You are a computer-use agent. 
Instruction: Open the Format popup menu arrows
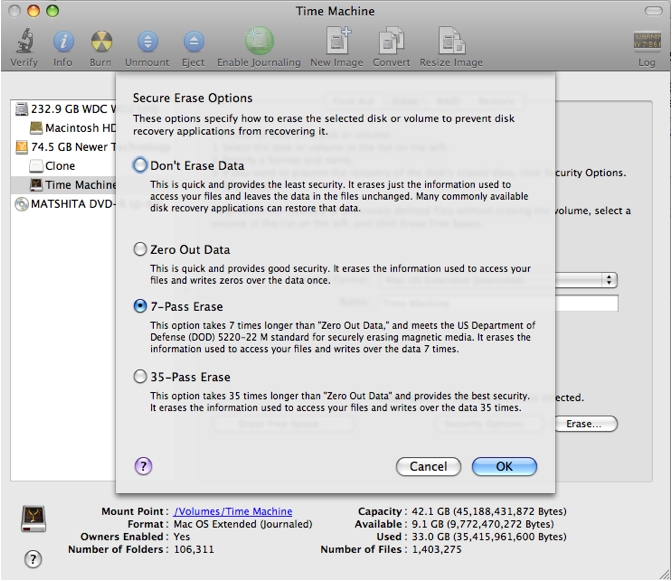(609, 280)
